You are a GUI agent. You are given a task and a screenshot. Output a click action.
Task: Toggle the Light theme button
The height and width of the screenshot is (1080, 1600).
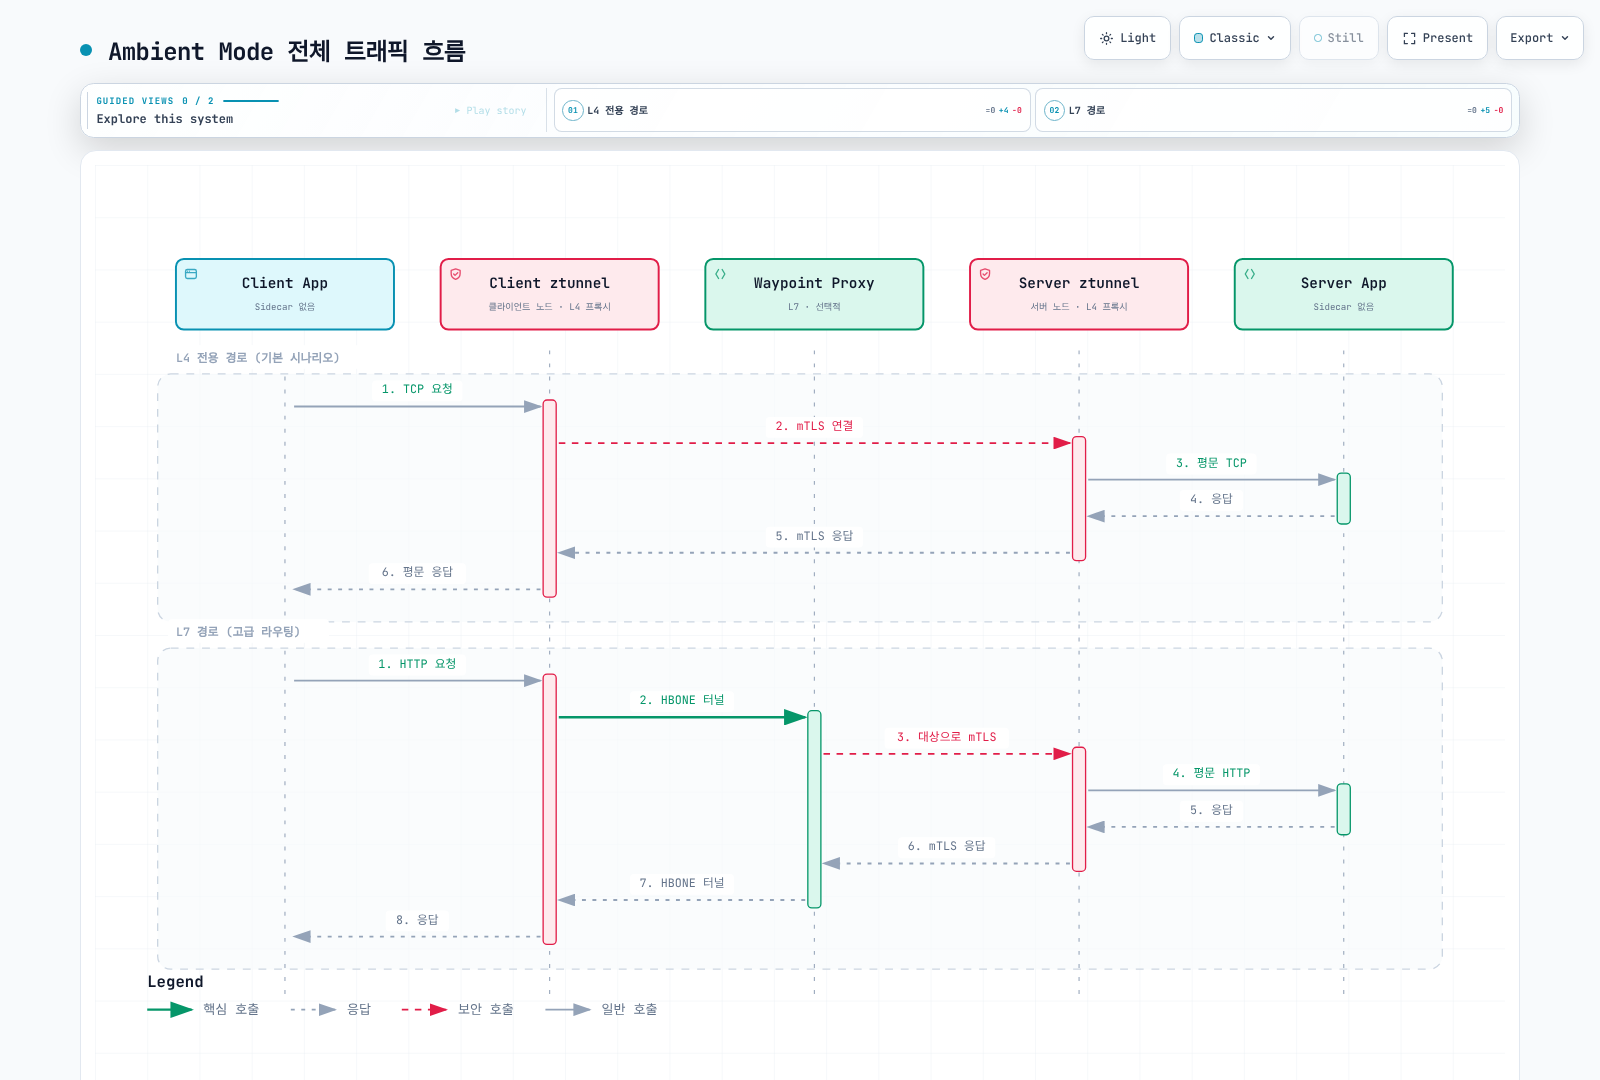[1127, 38]
